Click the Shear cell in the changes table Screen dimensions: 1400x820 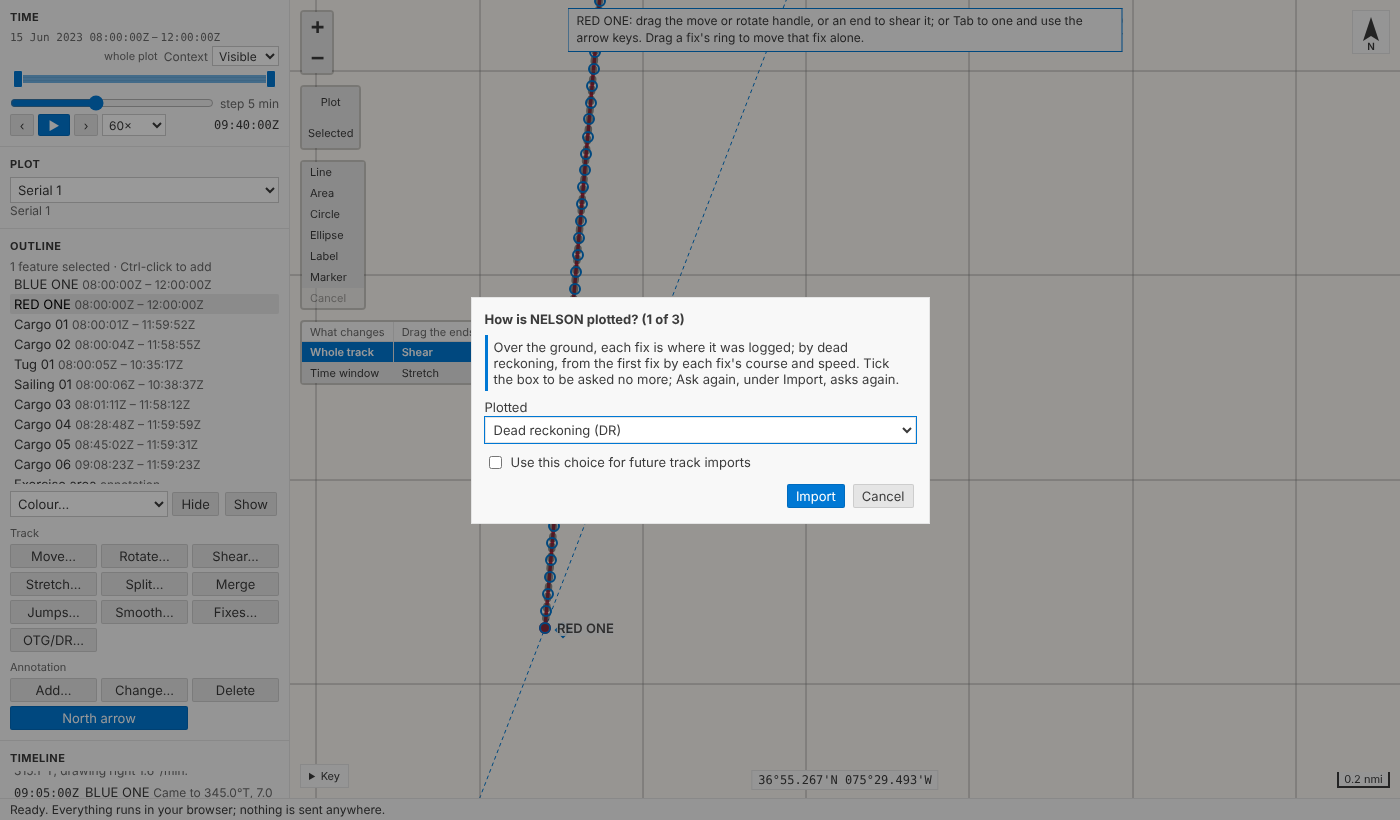click(432, 352)
